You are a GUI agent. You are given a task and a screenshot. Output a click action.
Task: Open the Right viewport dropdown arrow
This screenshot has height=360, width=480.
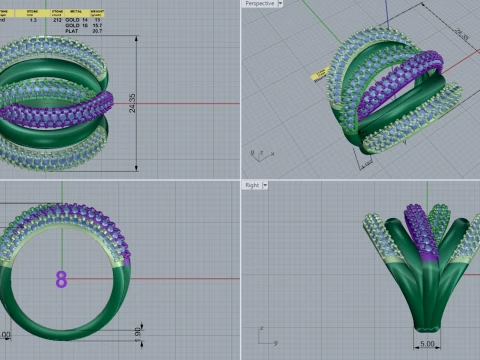point(265,185)
